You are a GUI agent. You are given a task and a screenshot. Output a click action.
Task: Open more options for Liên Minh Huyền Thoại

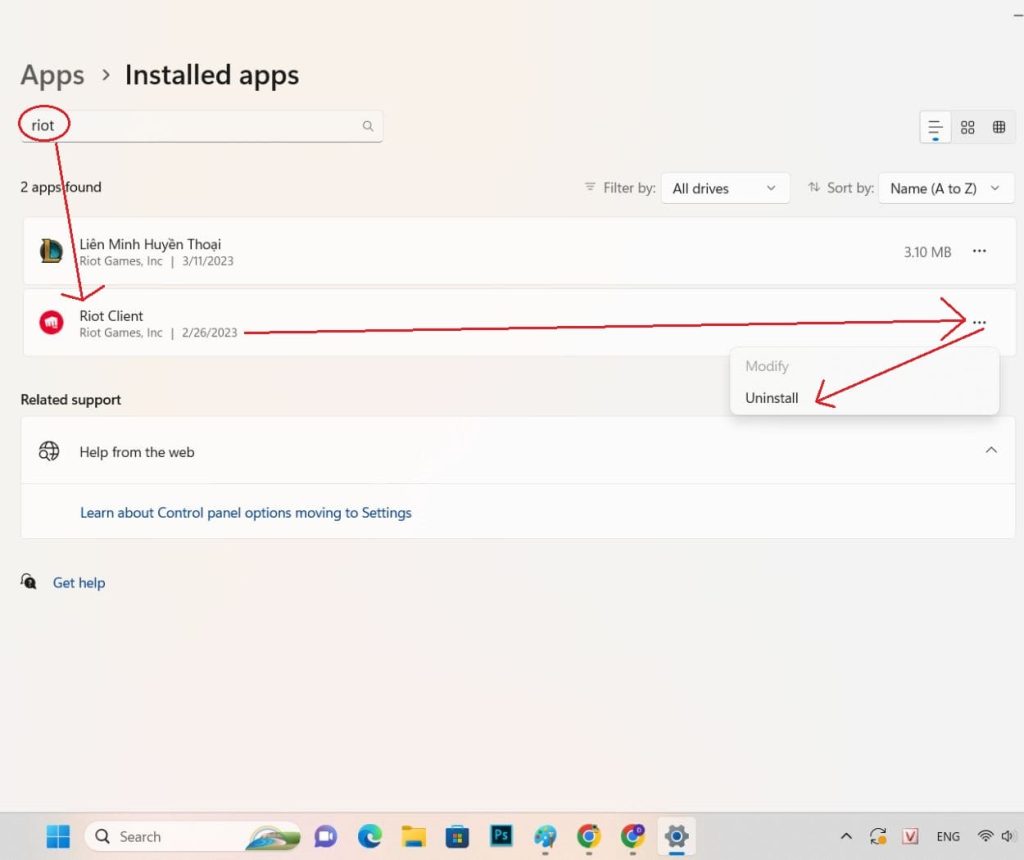tap(979, 251)
